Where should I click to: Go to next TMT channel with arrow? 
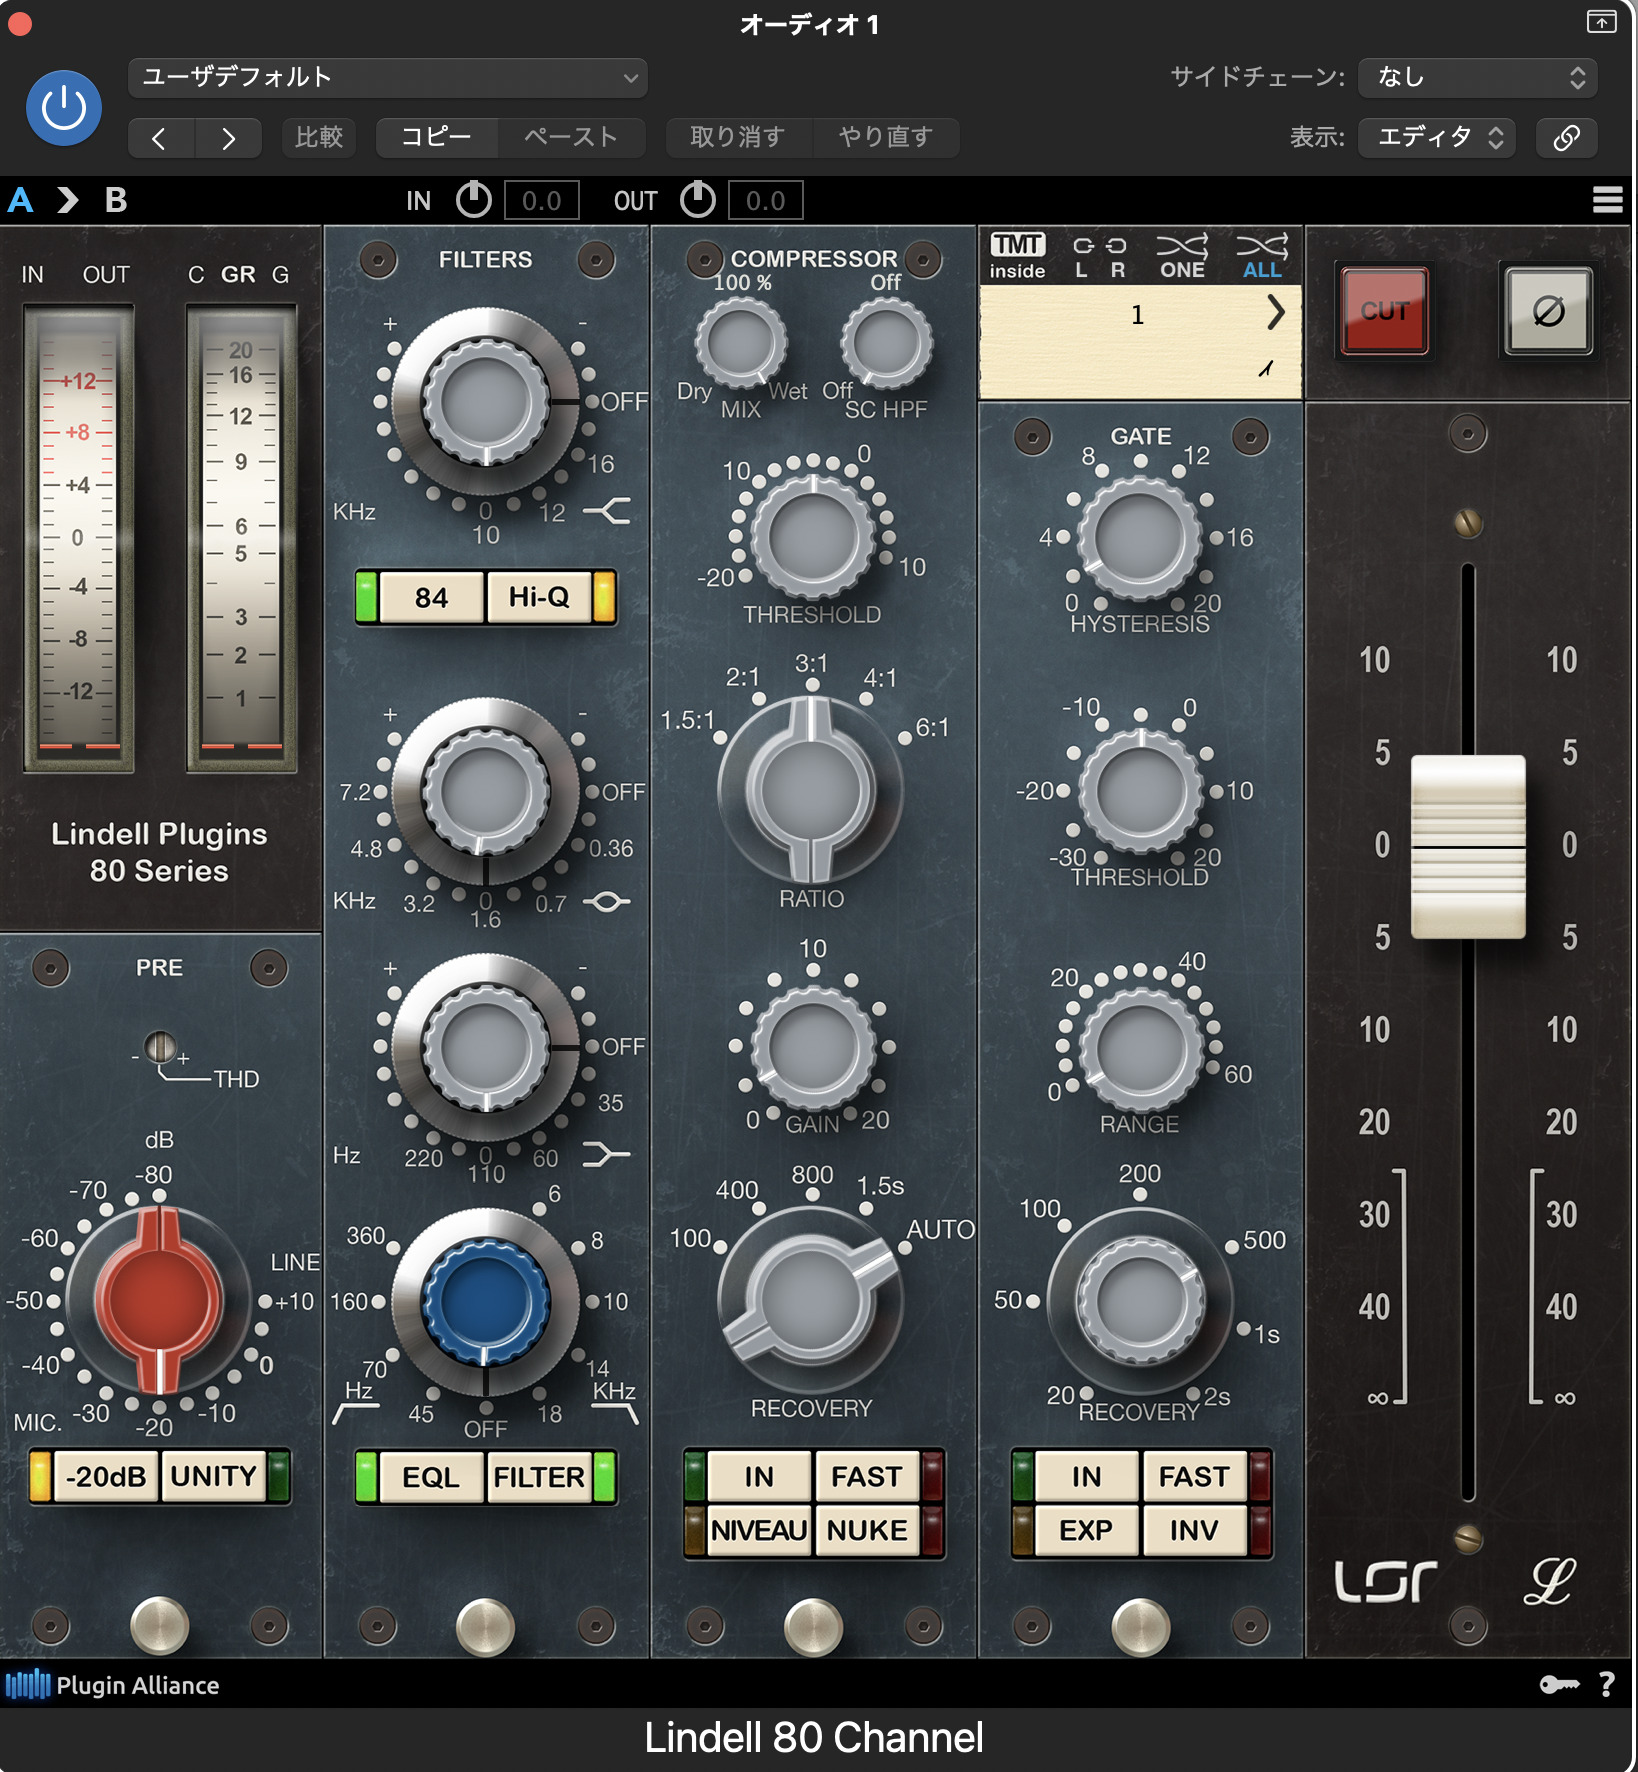1275,313
